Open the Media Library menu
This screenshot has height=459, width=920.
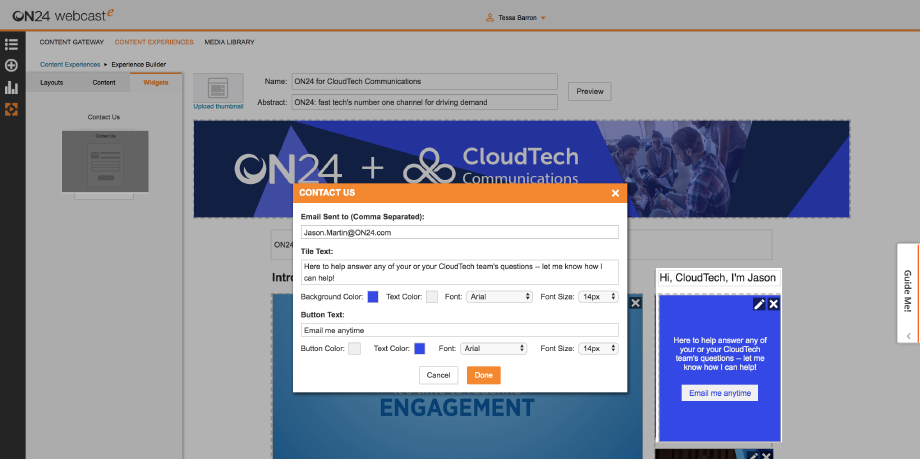click(x=229, y=42)
